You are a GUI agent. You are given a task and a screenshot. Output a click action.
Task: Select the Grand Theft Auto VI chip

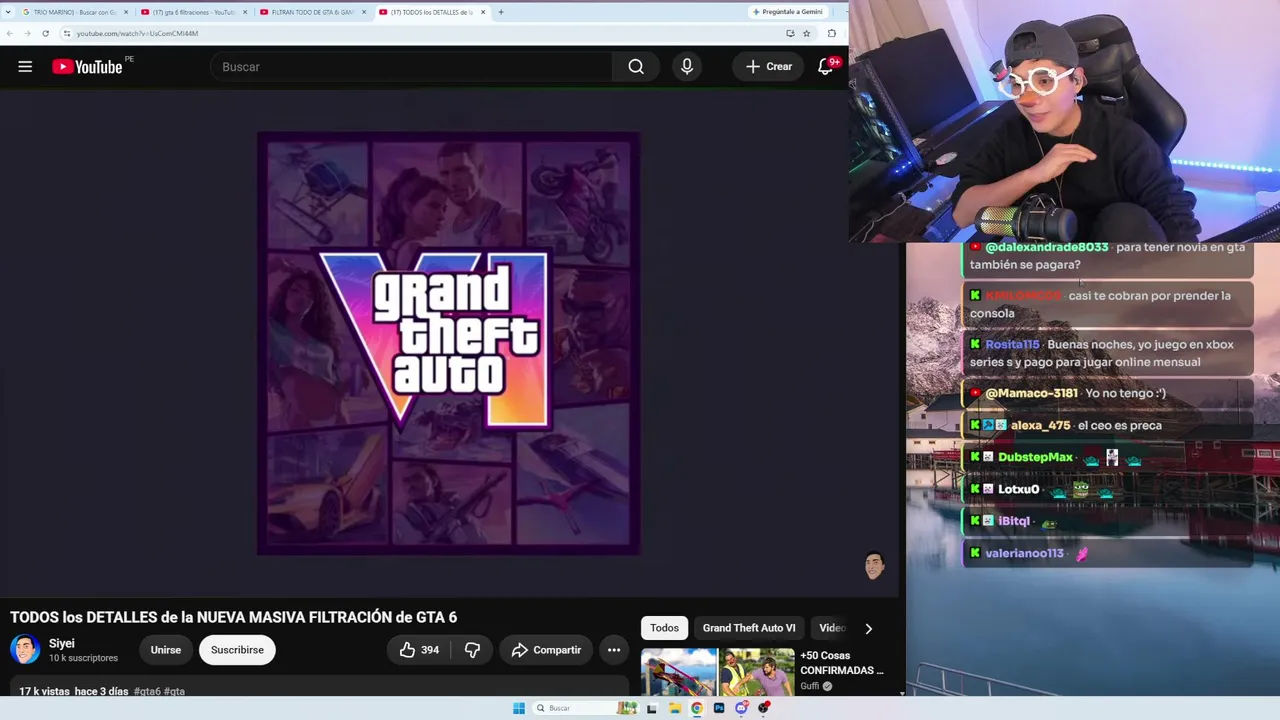pos(749,628)
